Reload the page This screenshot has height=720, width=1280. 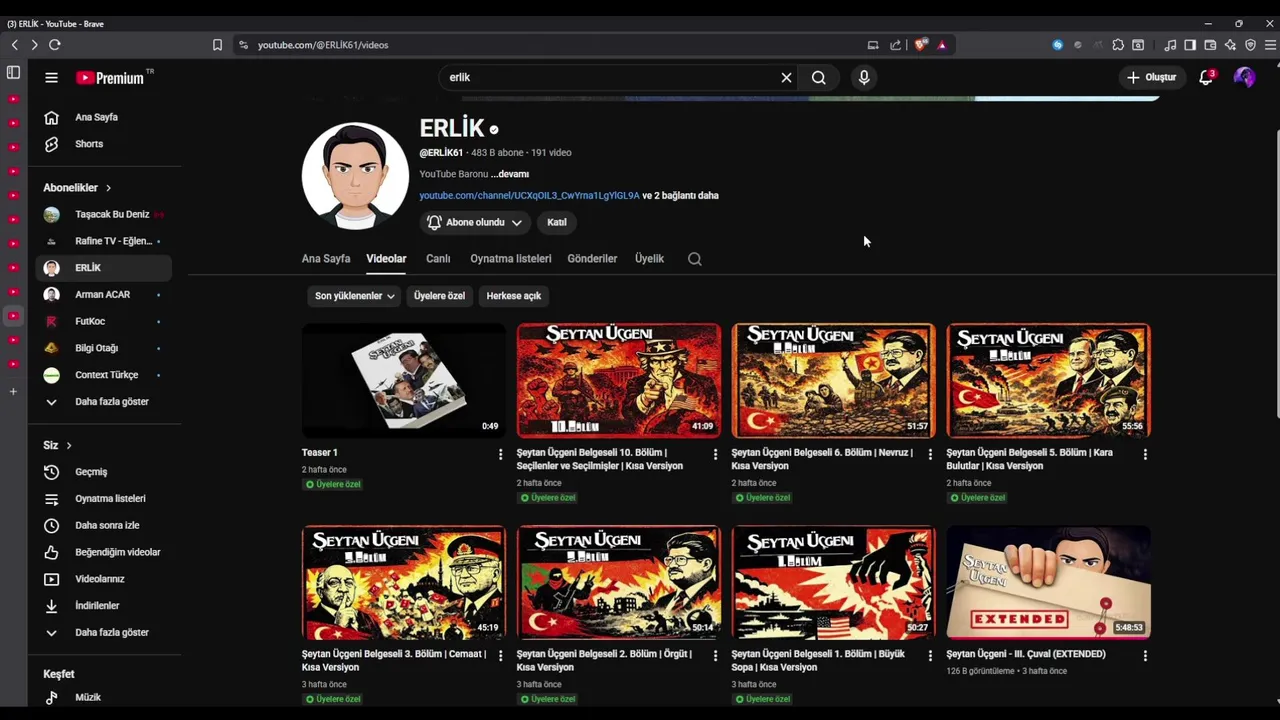54,45
